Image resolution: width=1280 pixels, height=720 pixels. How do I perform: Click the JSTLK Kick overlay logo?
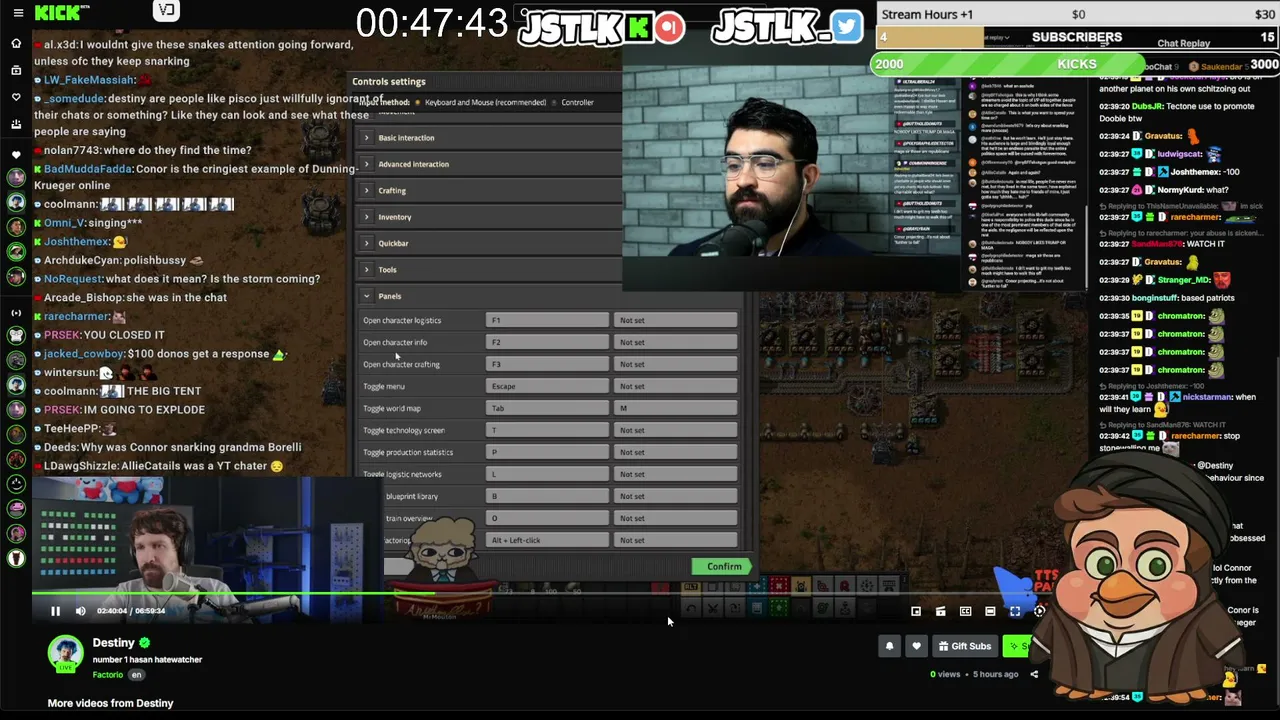(601, 28)
